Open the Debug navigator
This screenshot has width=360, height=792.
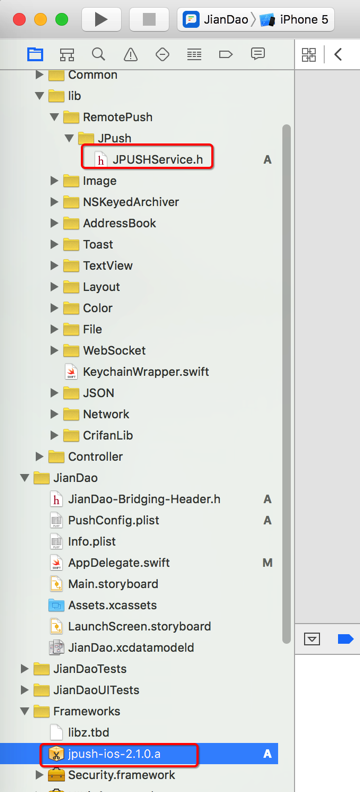pyautogui.click(x=194, y=54)
